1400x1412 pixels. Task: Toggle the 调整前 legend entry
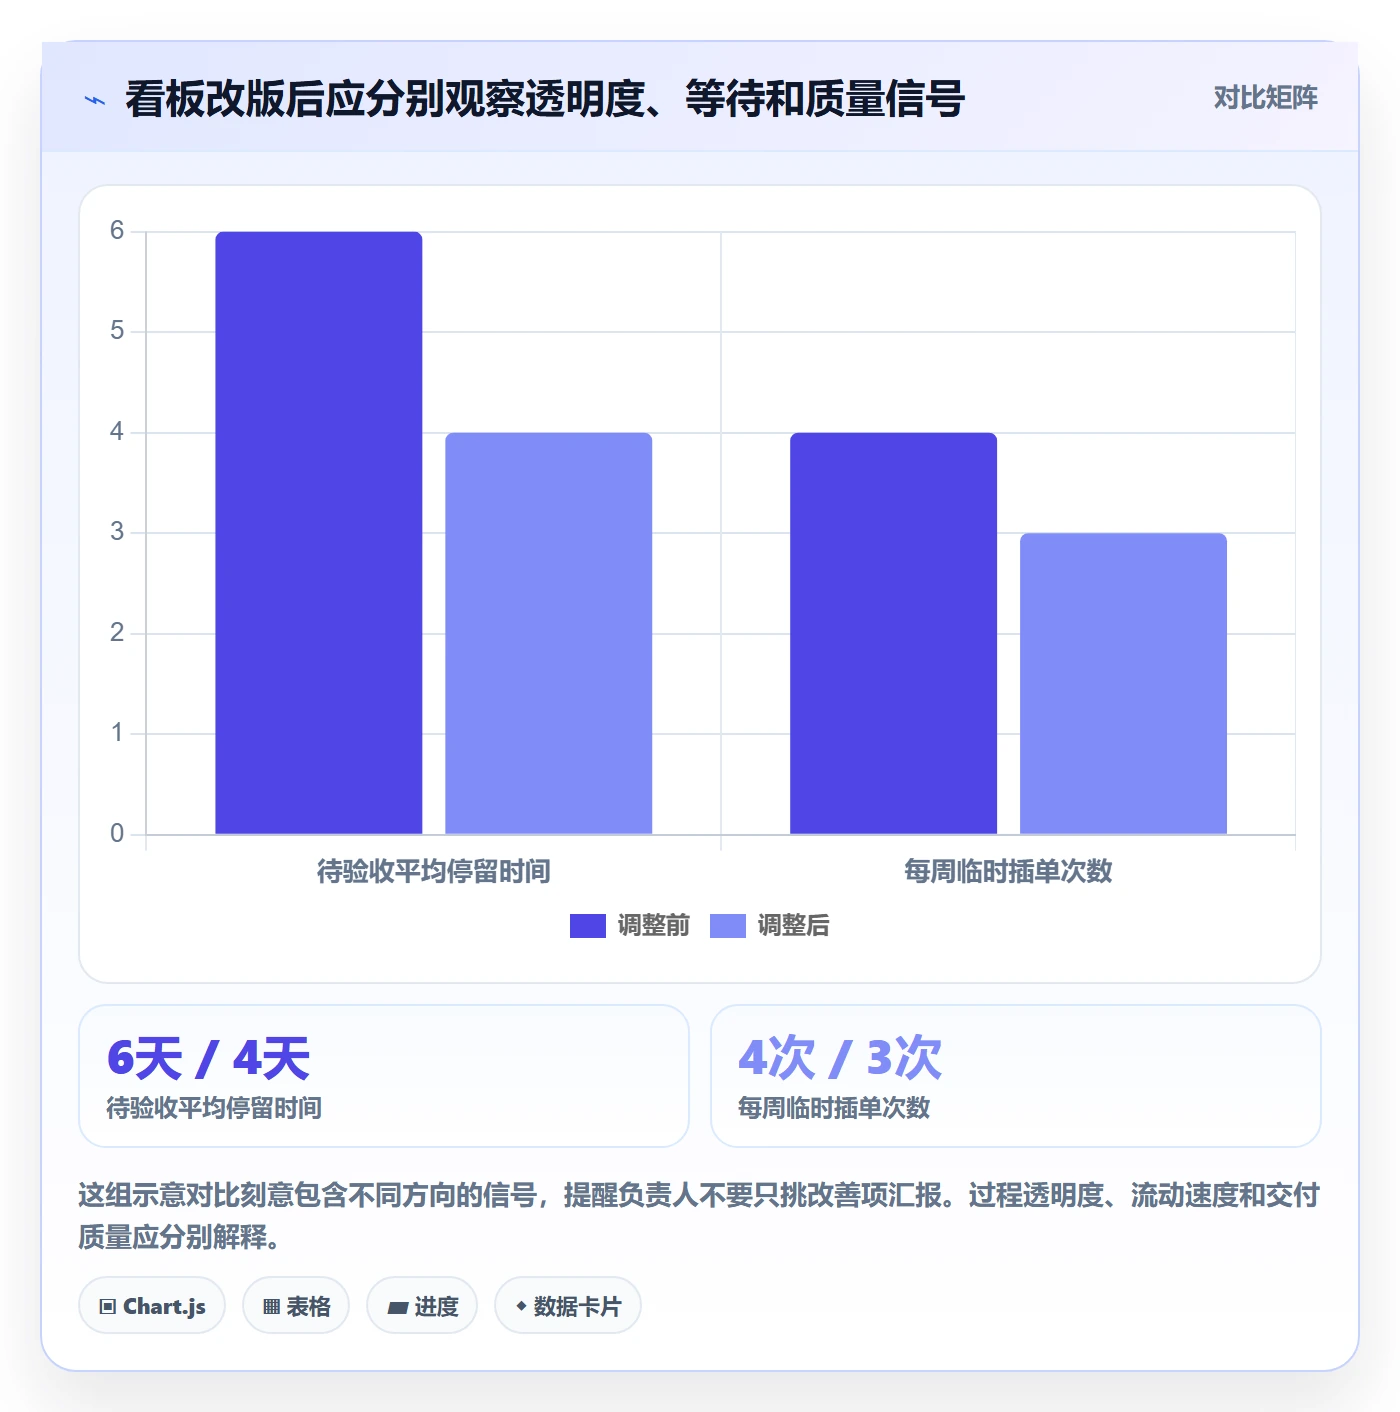(630, 926)
